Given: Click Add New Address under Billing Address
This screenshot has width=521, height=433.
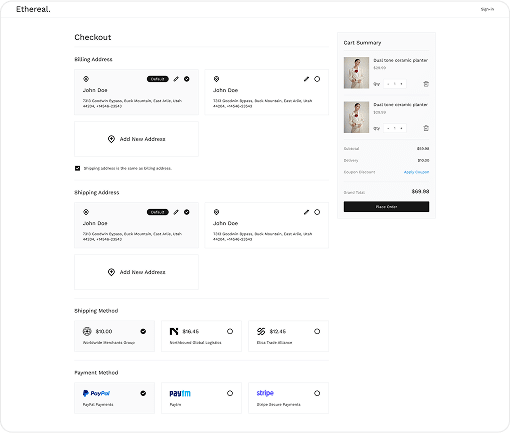Looking at the screenshot, I should click(x=136, y=139).
